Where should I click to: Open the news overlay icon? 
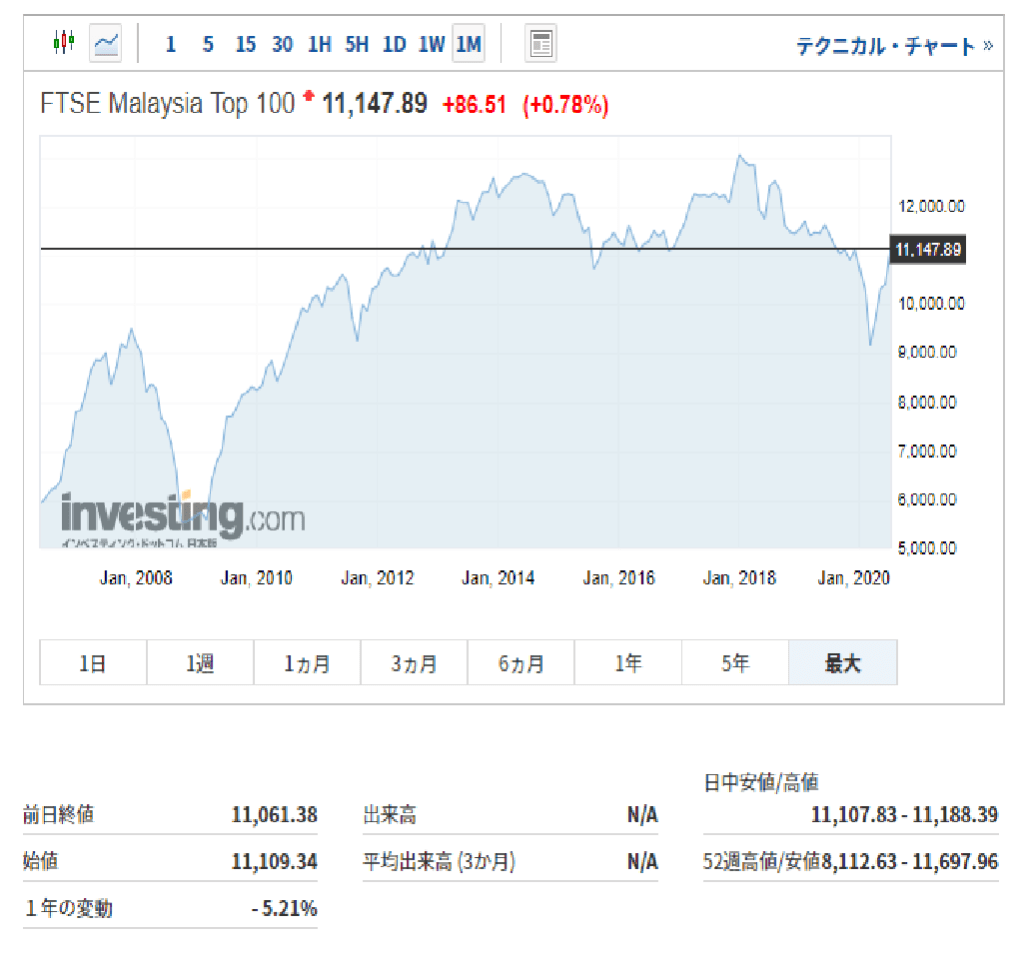pyautogui.click(x=541, y=44)
